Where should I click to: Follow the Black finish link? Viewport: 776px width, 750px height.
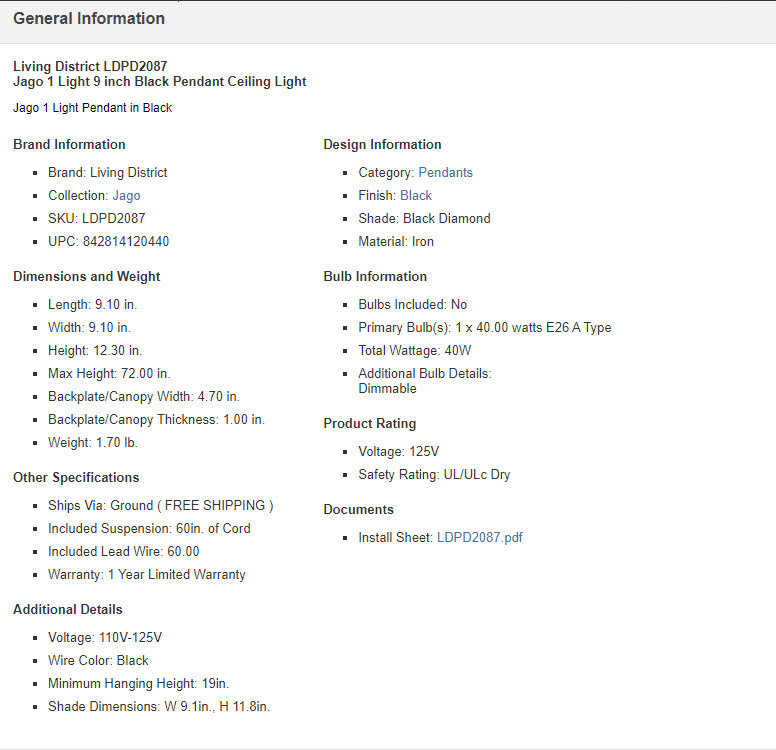pos(416,196)
